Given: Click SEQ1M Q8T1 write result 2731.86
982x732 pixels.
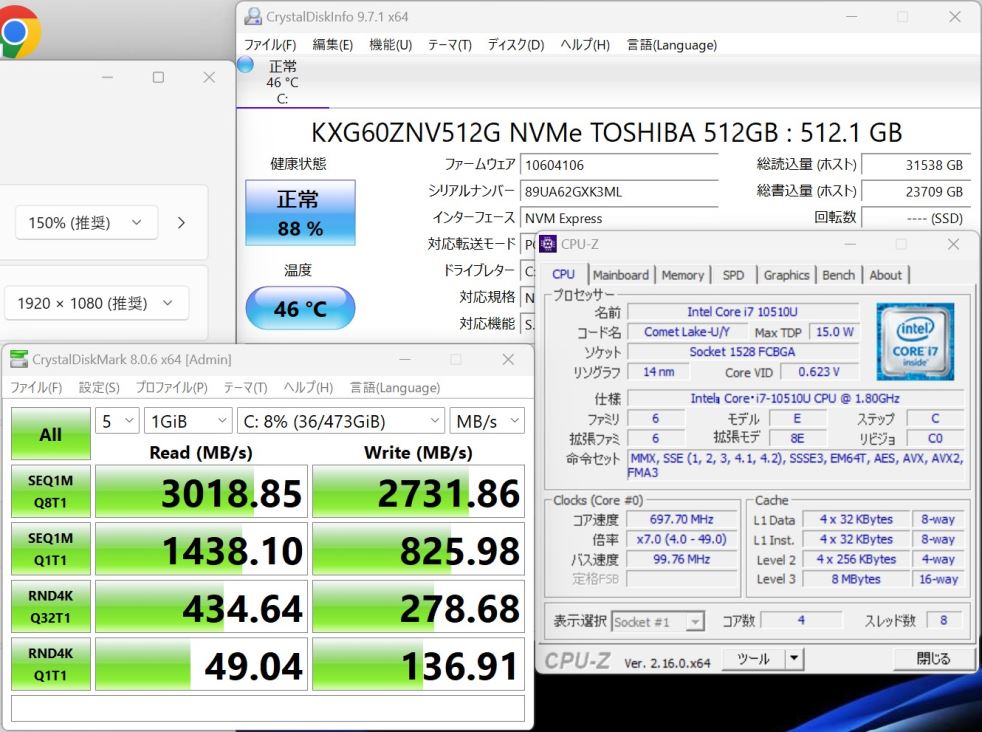Looking at the screenshot, I should click(x=418, y=492).
